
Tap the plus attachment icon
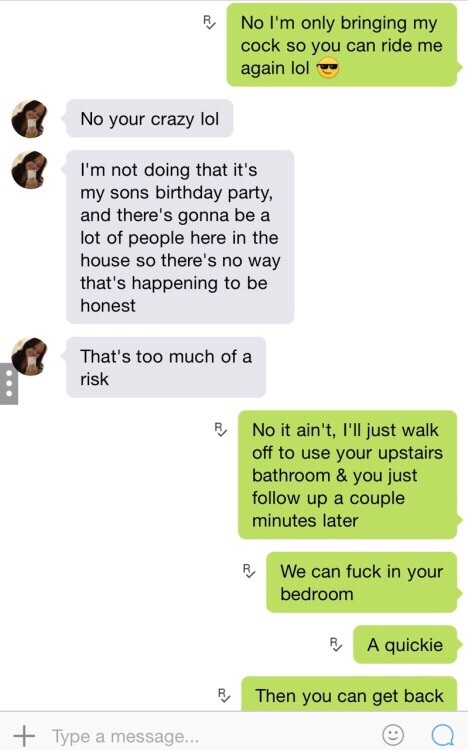(x=24, y=735)
